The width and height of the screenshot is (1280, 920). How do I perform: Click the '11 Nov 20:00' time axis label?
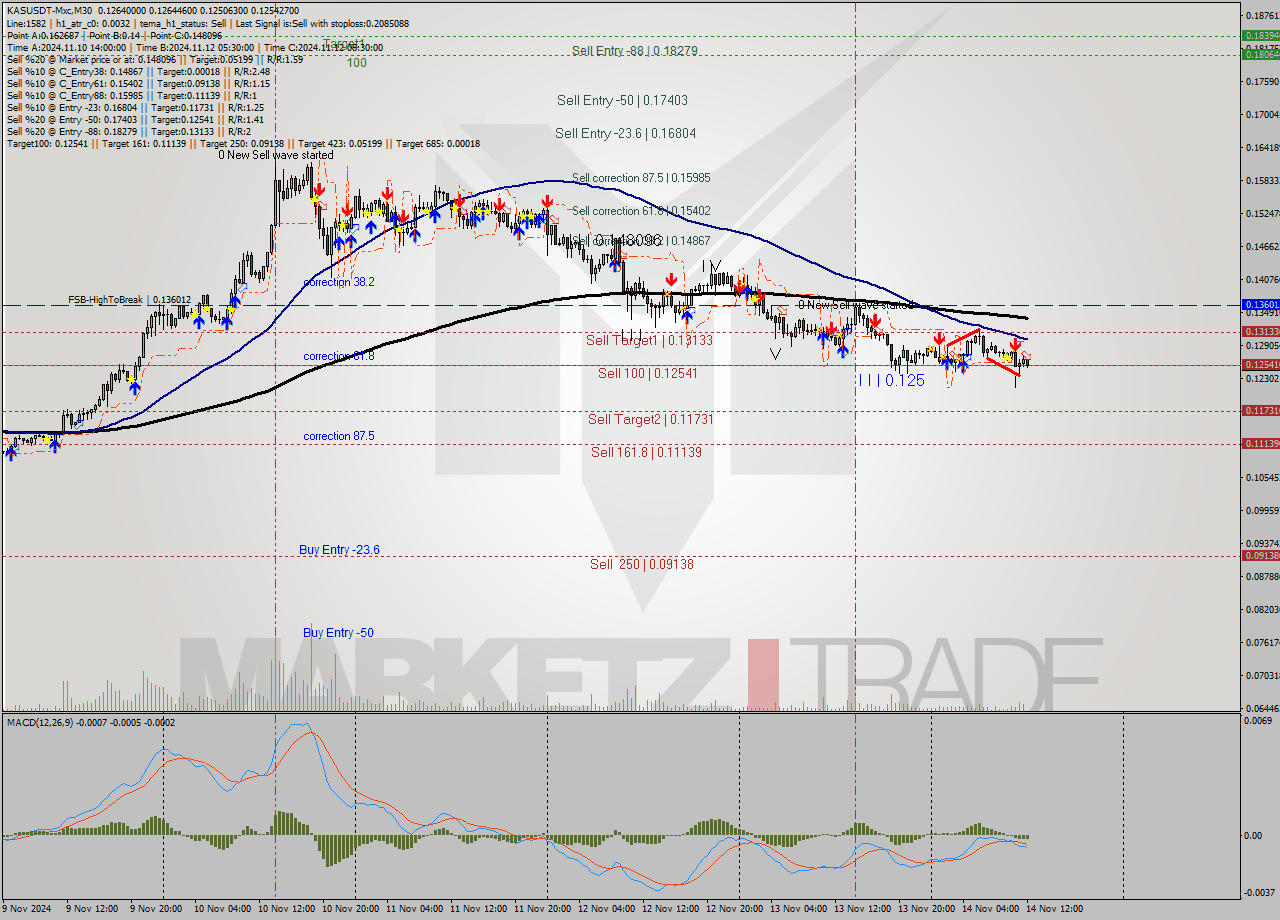[544, 909]
